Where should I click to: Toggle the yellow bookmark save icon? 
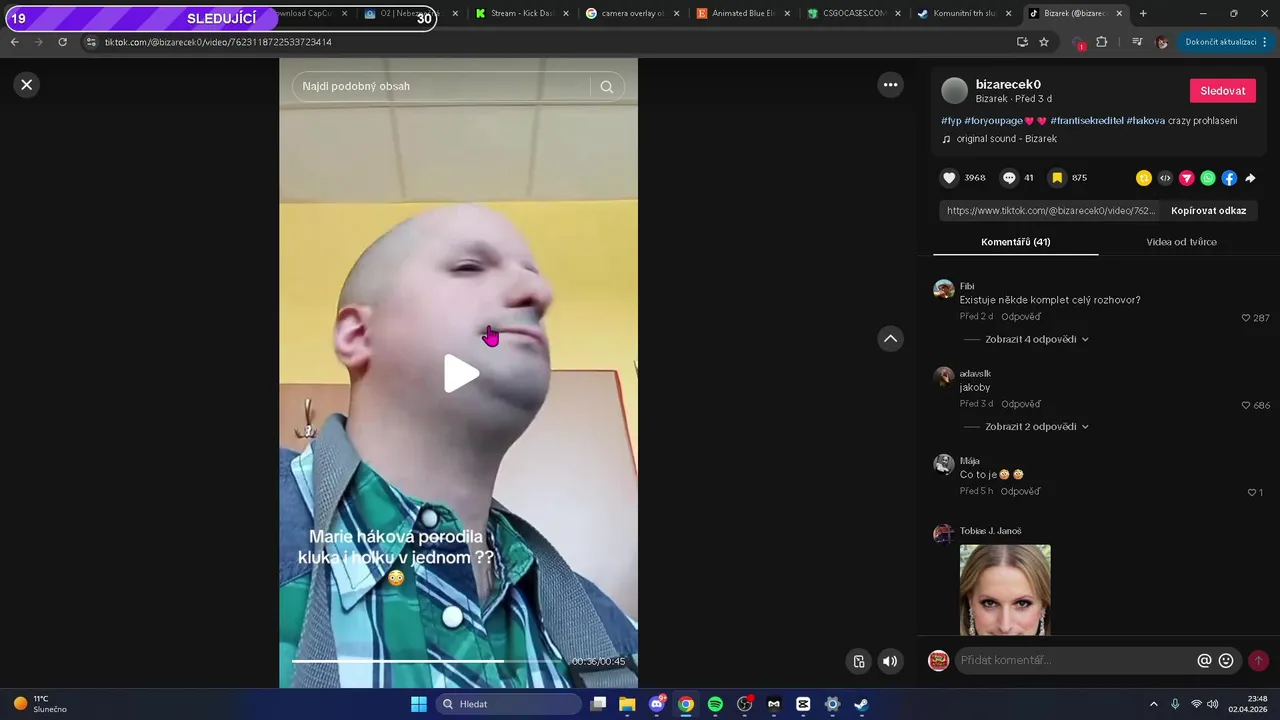point(1057,178)
